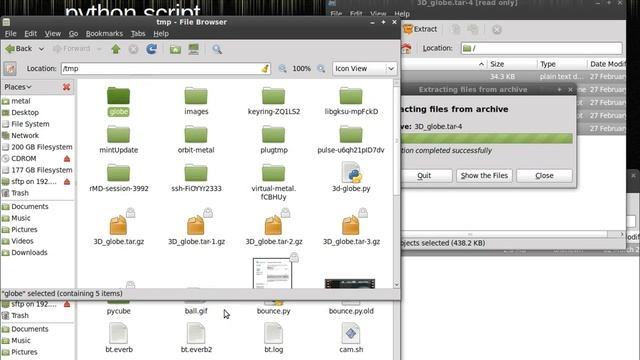Select the orbit-metal folder
Image resolution: width=640 pixels, height=360 pixels.
click(196, 140)
